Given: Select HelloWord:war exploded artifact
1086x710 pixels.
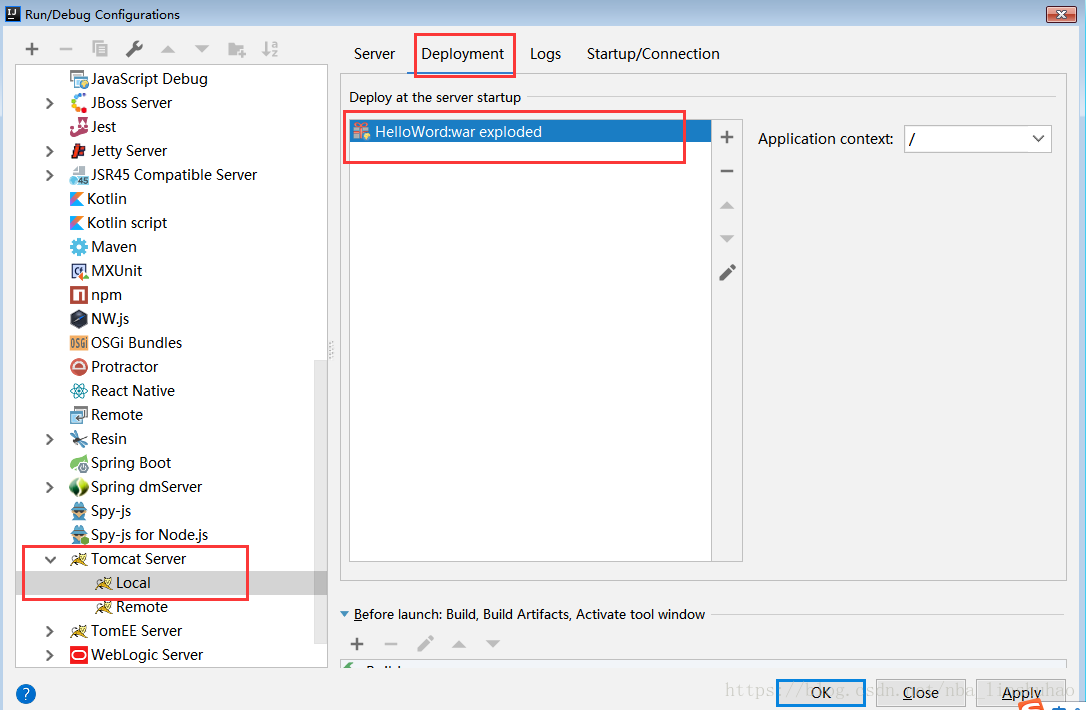Looking at the screenshot, I should click(530, 132).
